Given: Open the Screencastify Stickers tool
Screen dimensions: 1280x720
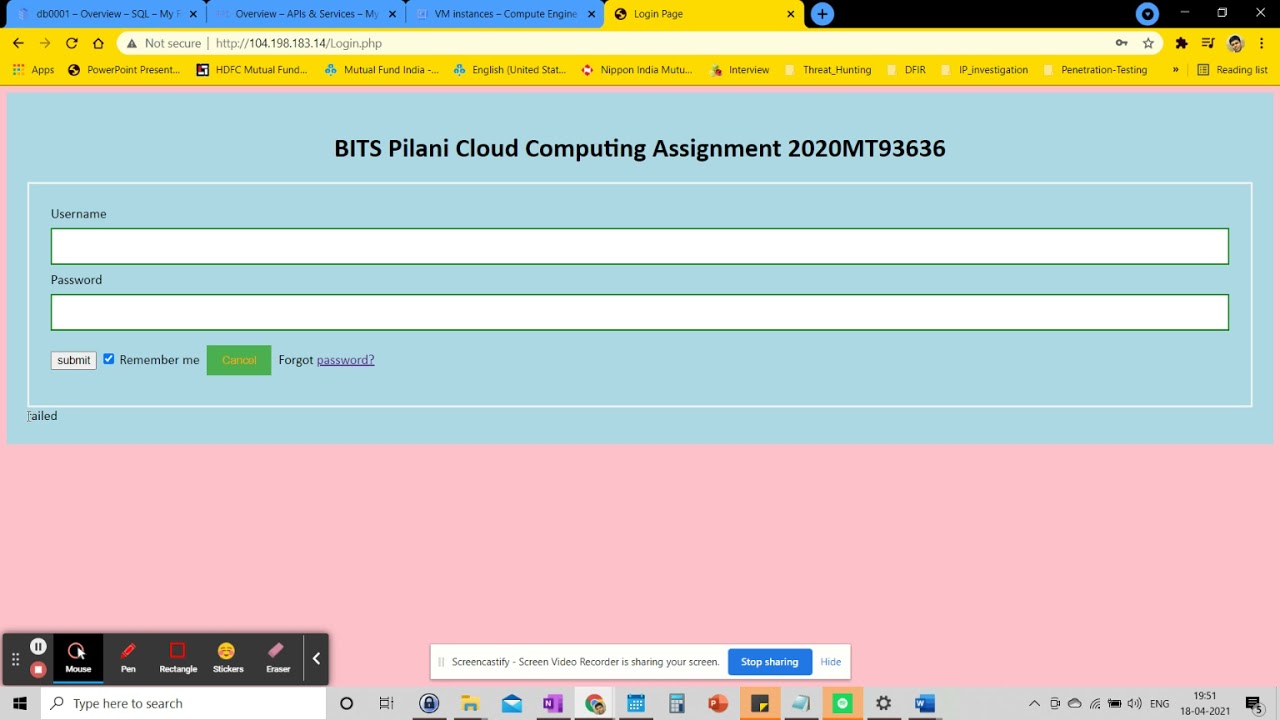Looking at the screenshot, I should 228,658.
